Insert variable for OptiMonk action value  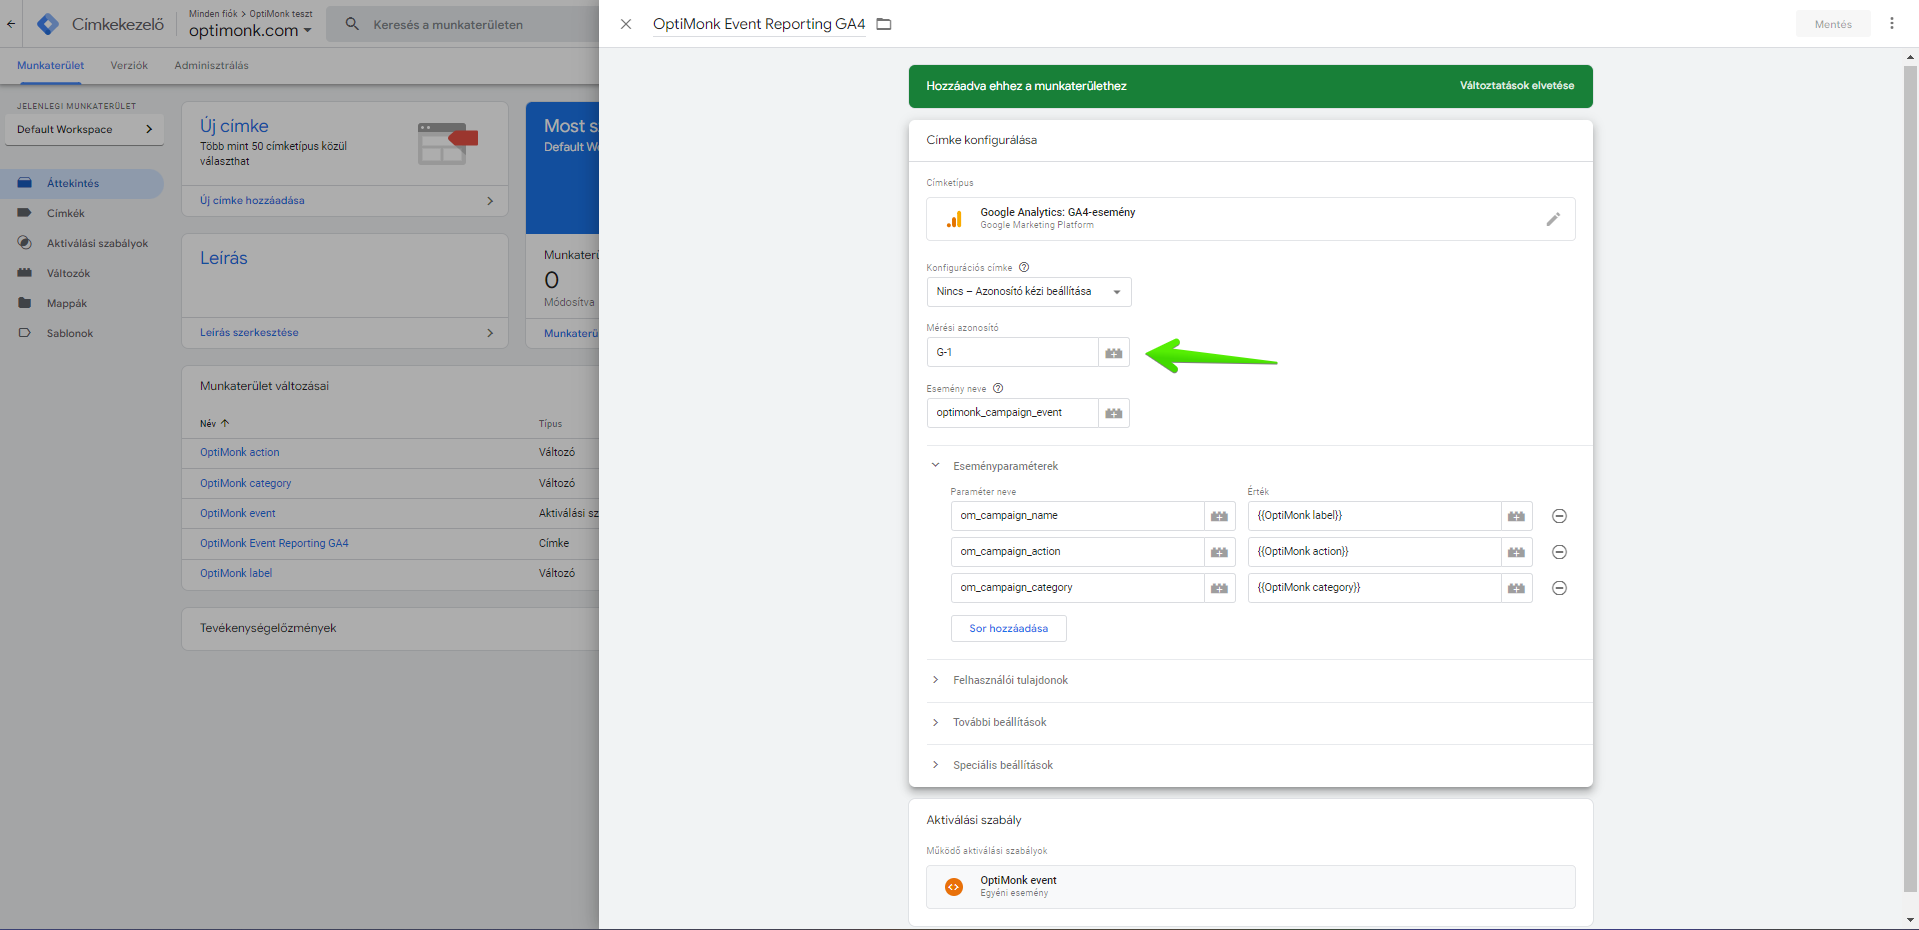click(1517, 552)
